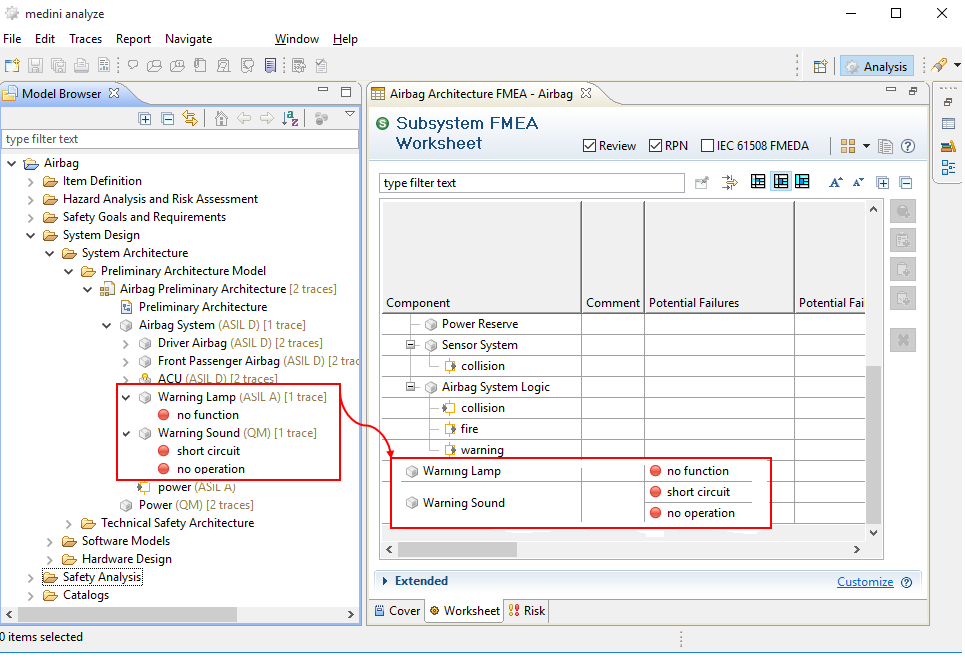965x658 pixels.
Task: Click the Customize link
Action: (865, 582)
